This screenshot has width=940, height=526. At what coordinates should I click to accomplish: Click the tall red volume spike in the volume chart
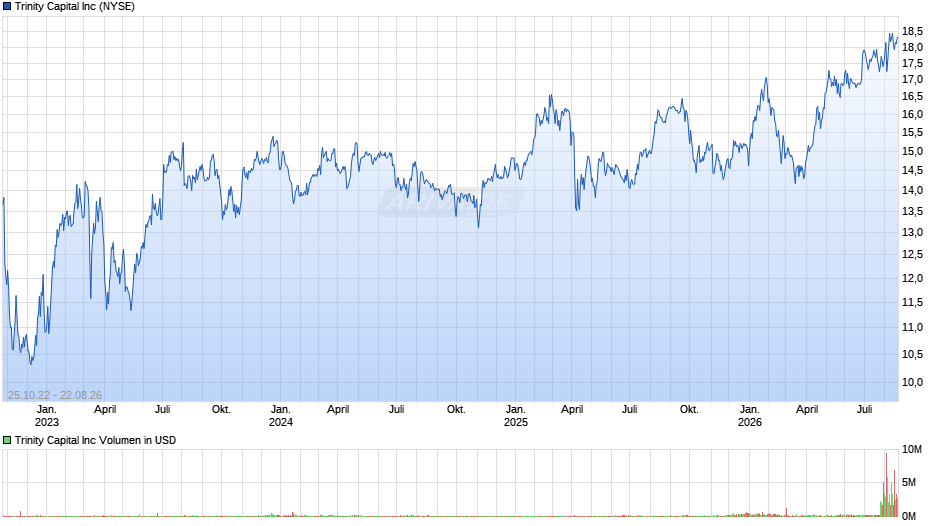[886, 485]
